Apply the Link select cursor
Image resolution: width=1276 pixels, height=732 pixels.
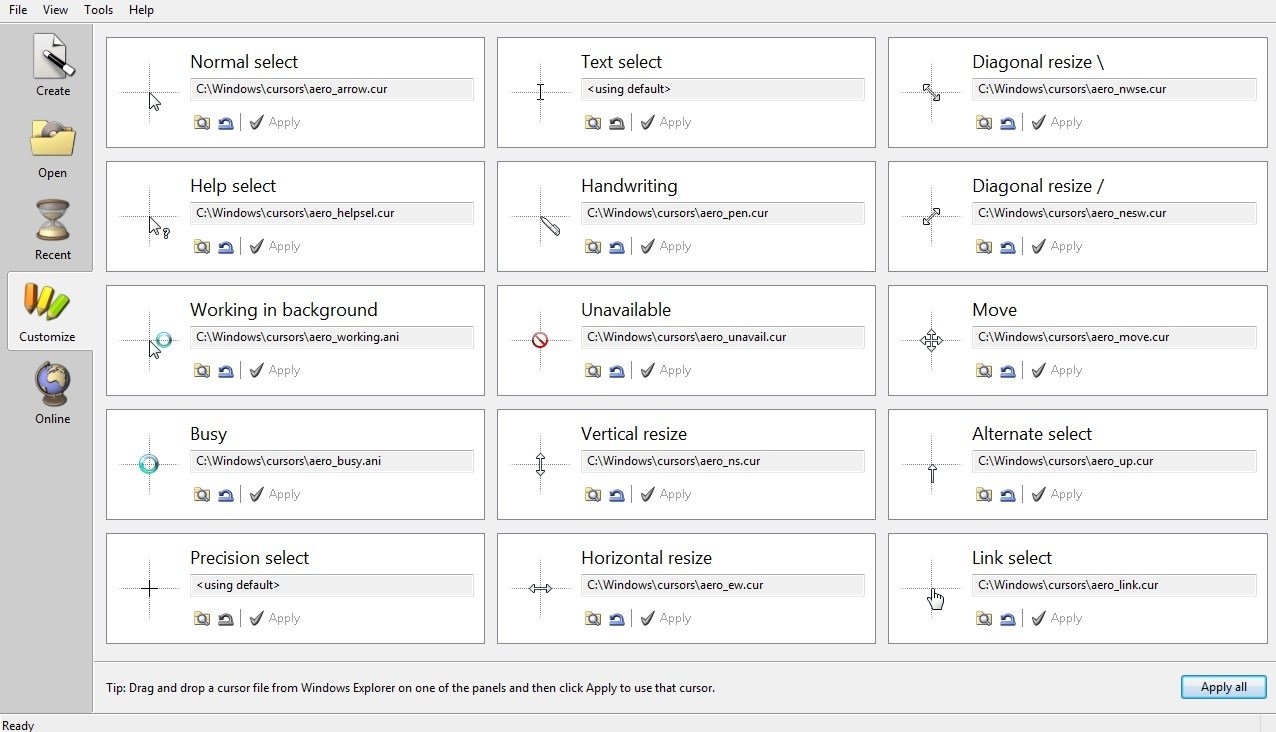tap(1057, 618)
